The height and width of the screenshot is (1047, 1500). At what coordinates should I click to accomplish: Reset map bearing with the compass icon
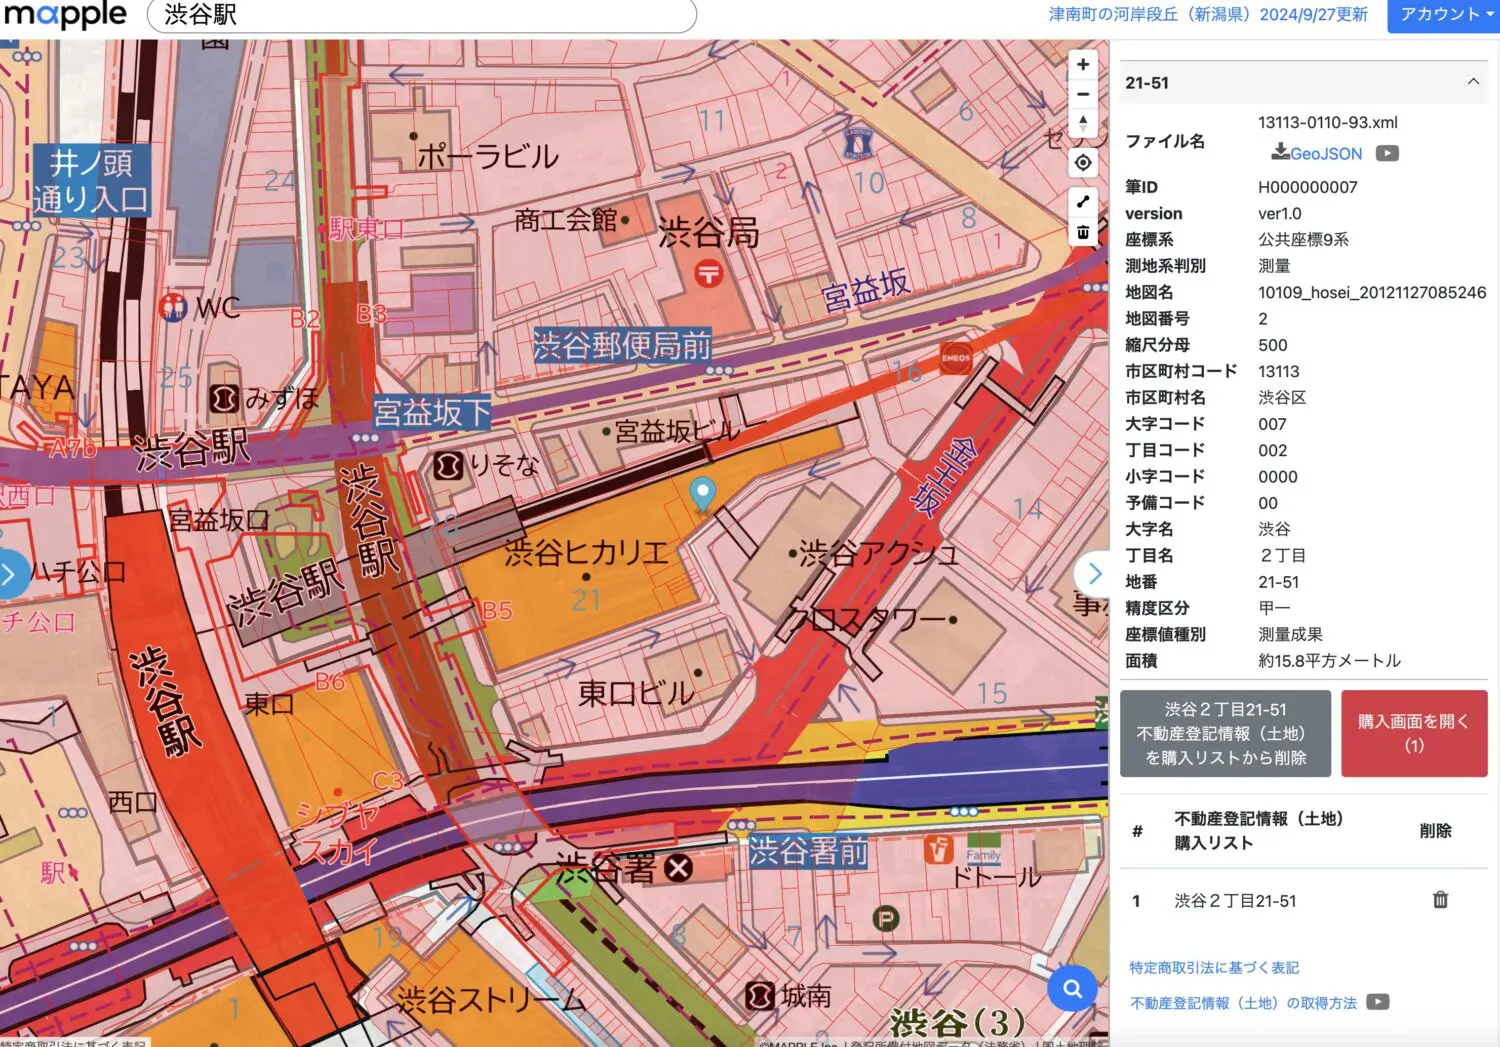click(x=1083, y=122)
